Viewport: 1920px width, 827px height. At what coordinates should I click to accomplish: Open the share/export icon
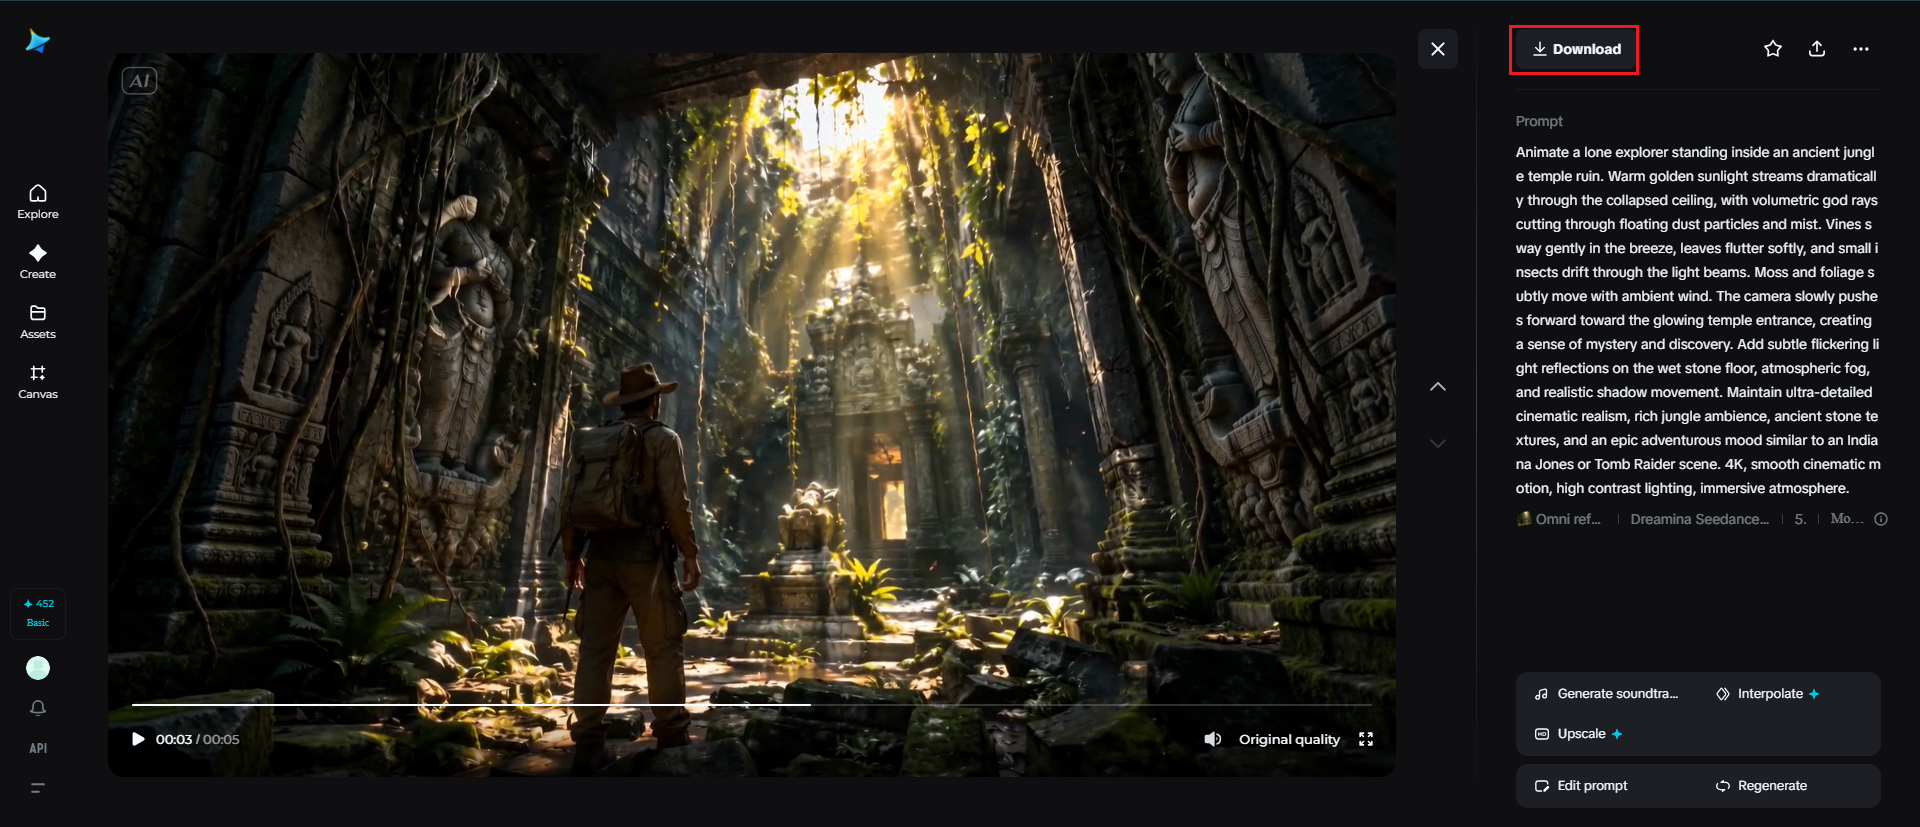point(1817,49)
